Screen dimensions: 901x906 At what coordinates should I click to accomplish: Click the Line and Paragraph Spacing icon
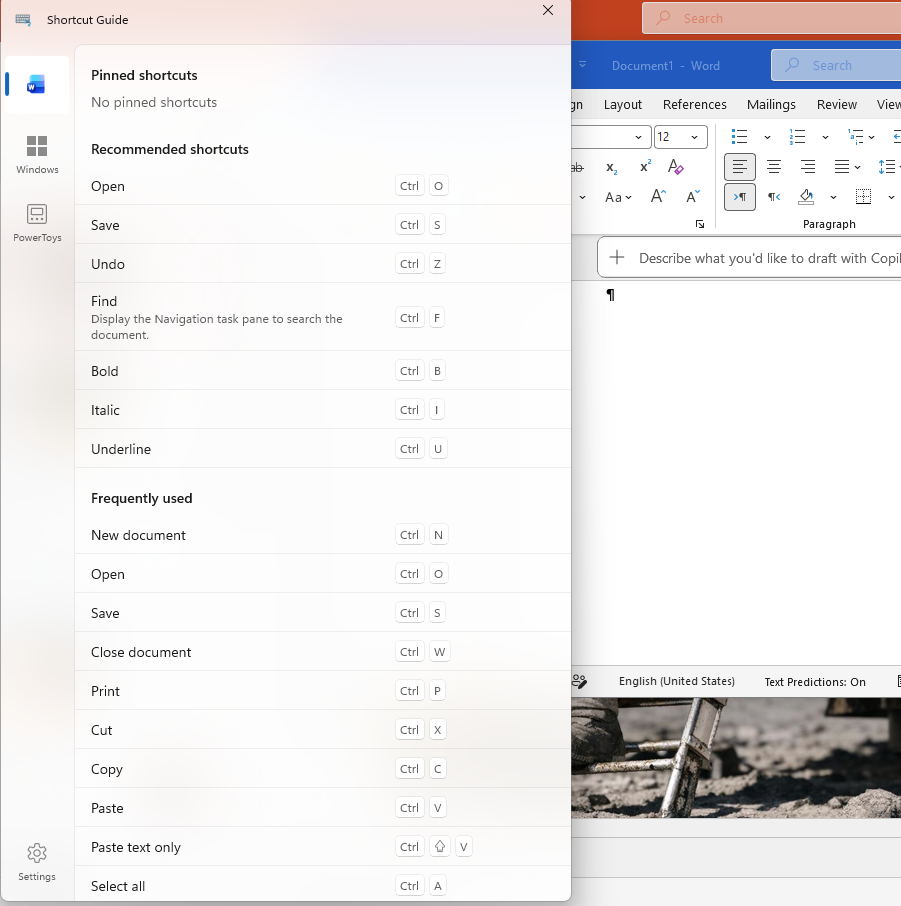point(887,167)
